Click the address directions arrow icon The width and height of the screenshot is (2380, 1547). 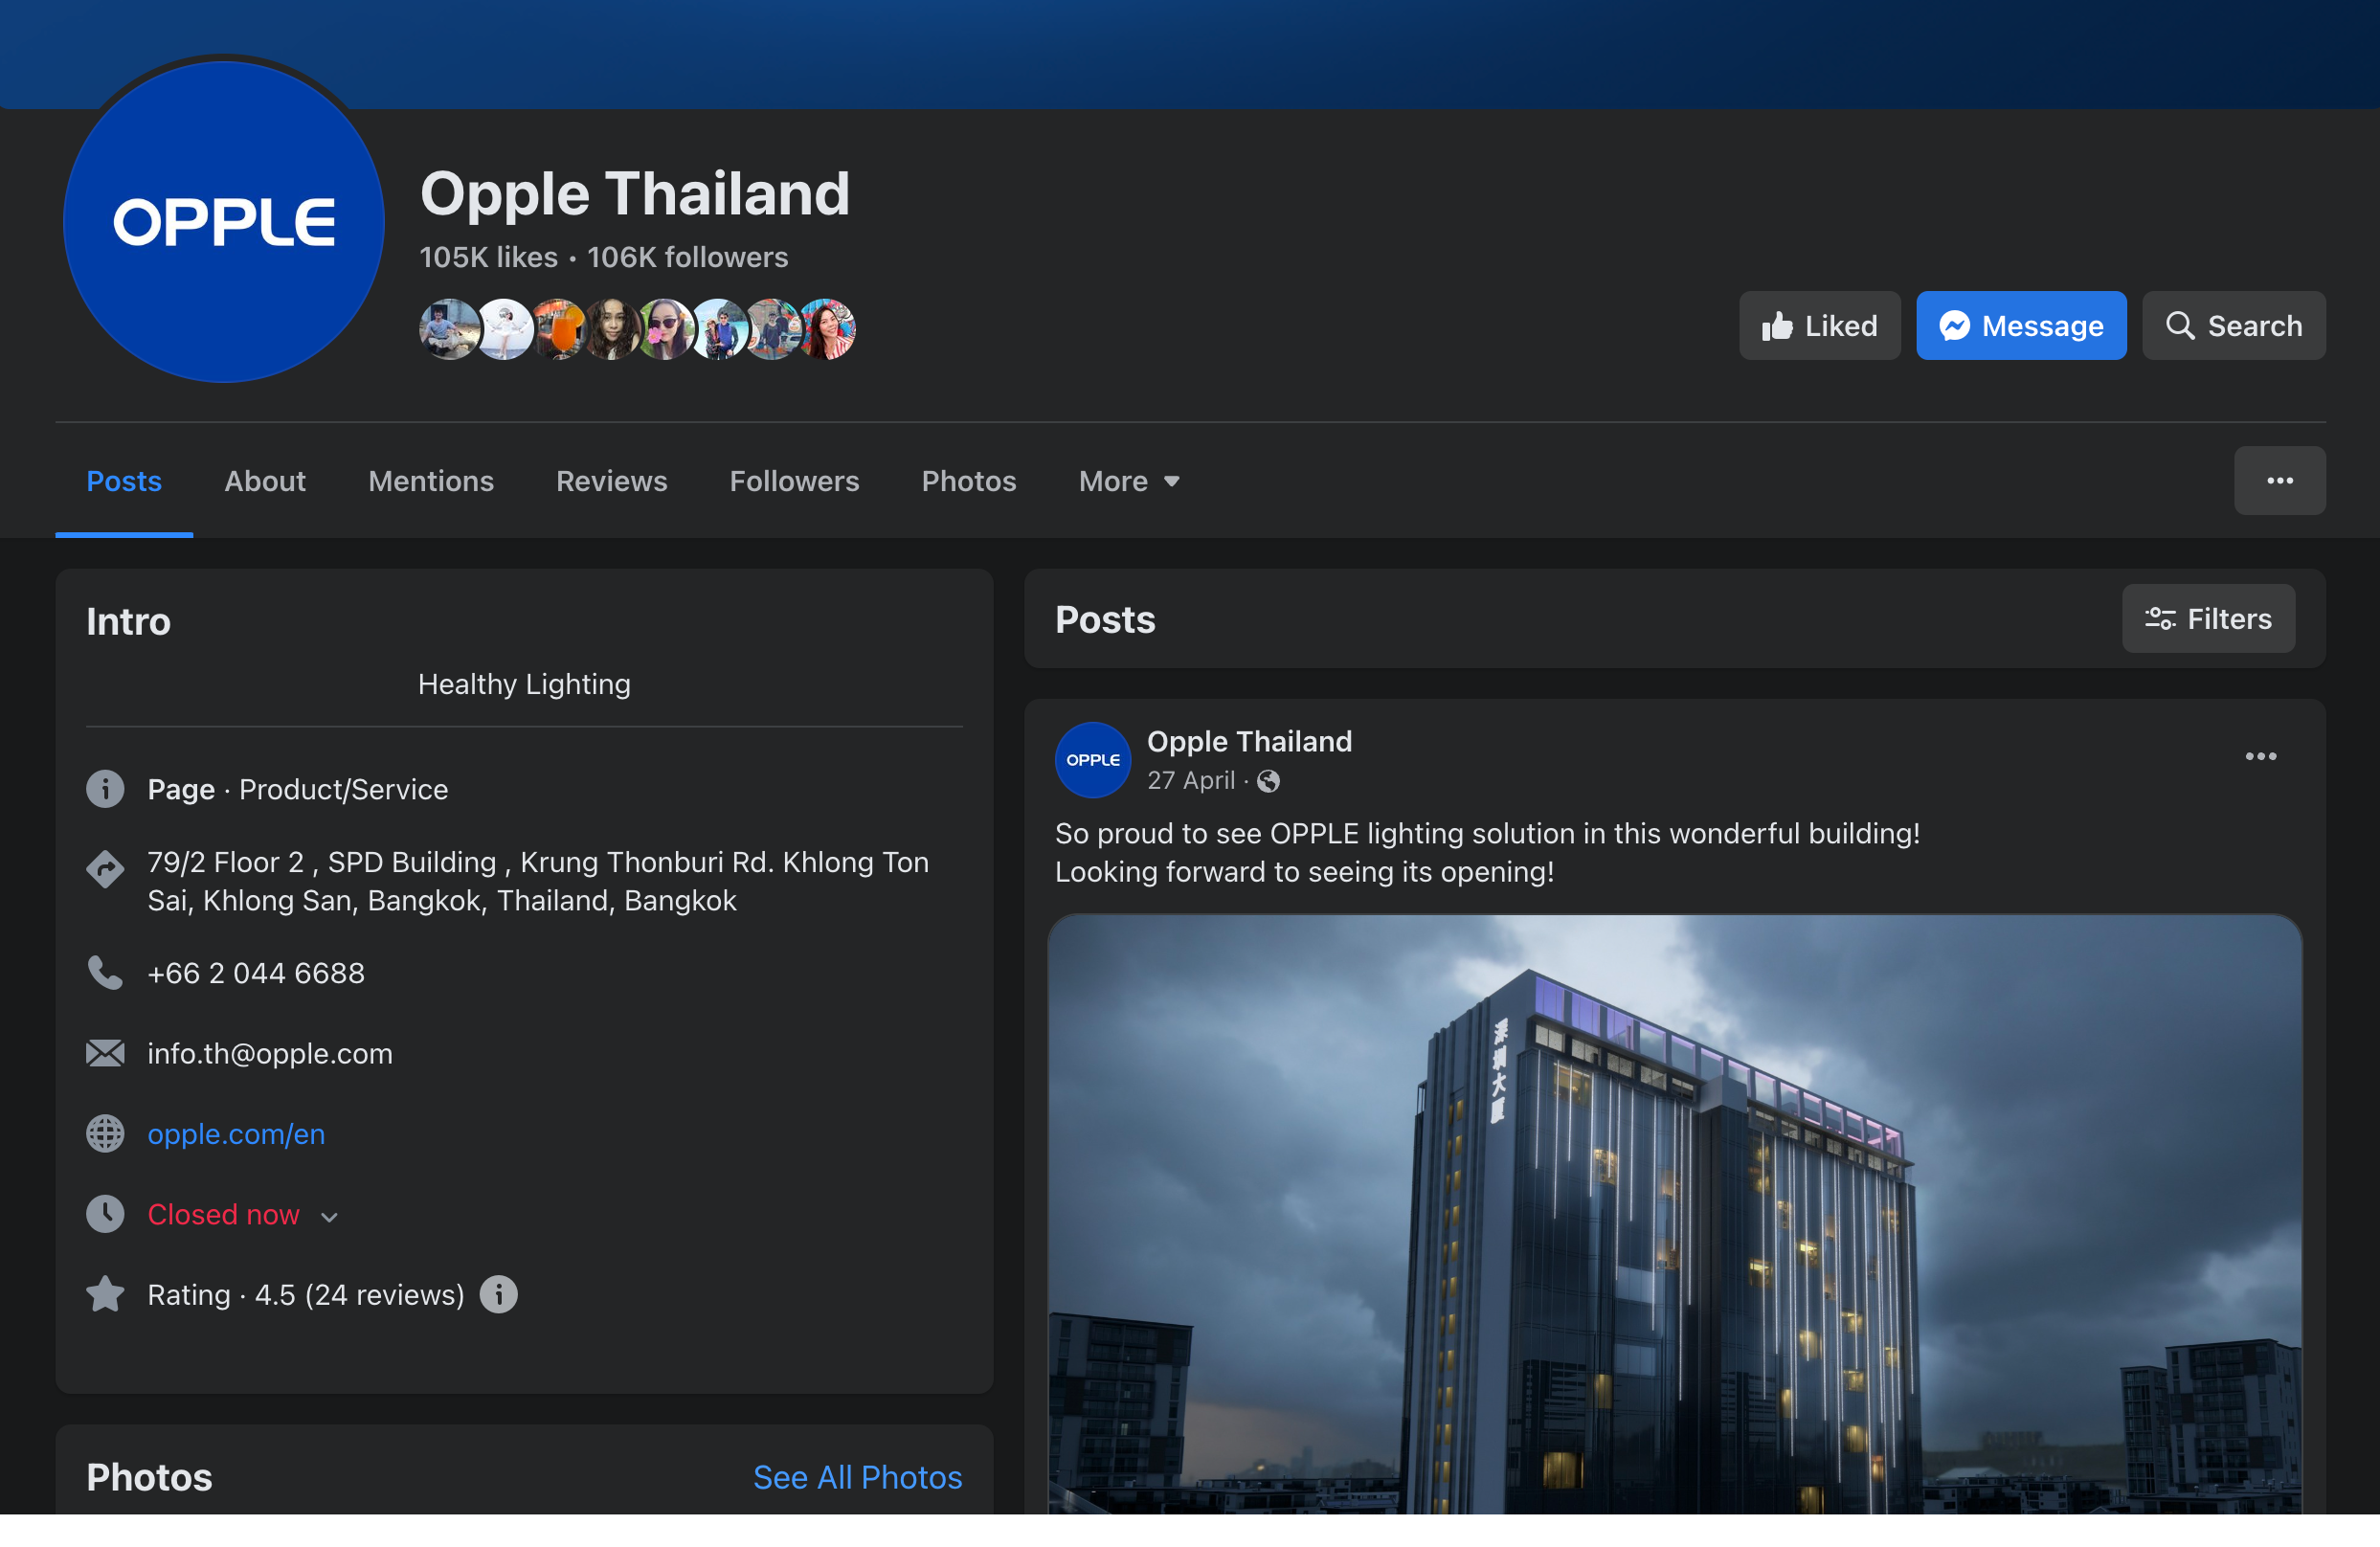[105, 868]
